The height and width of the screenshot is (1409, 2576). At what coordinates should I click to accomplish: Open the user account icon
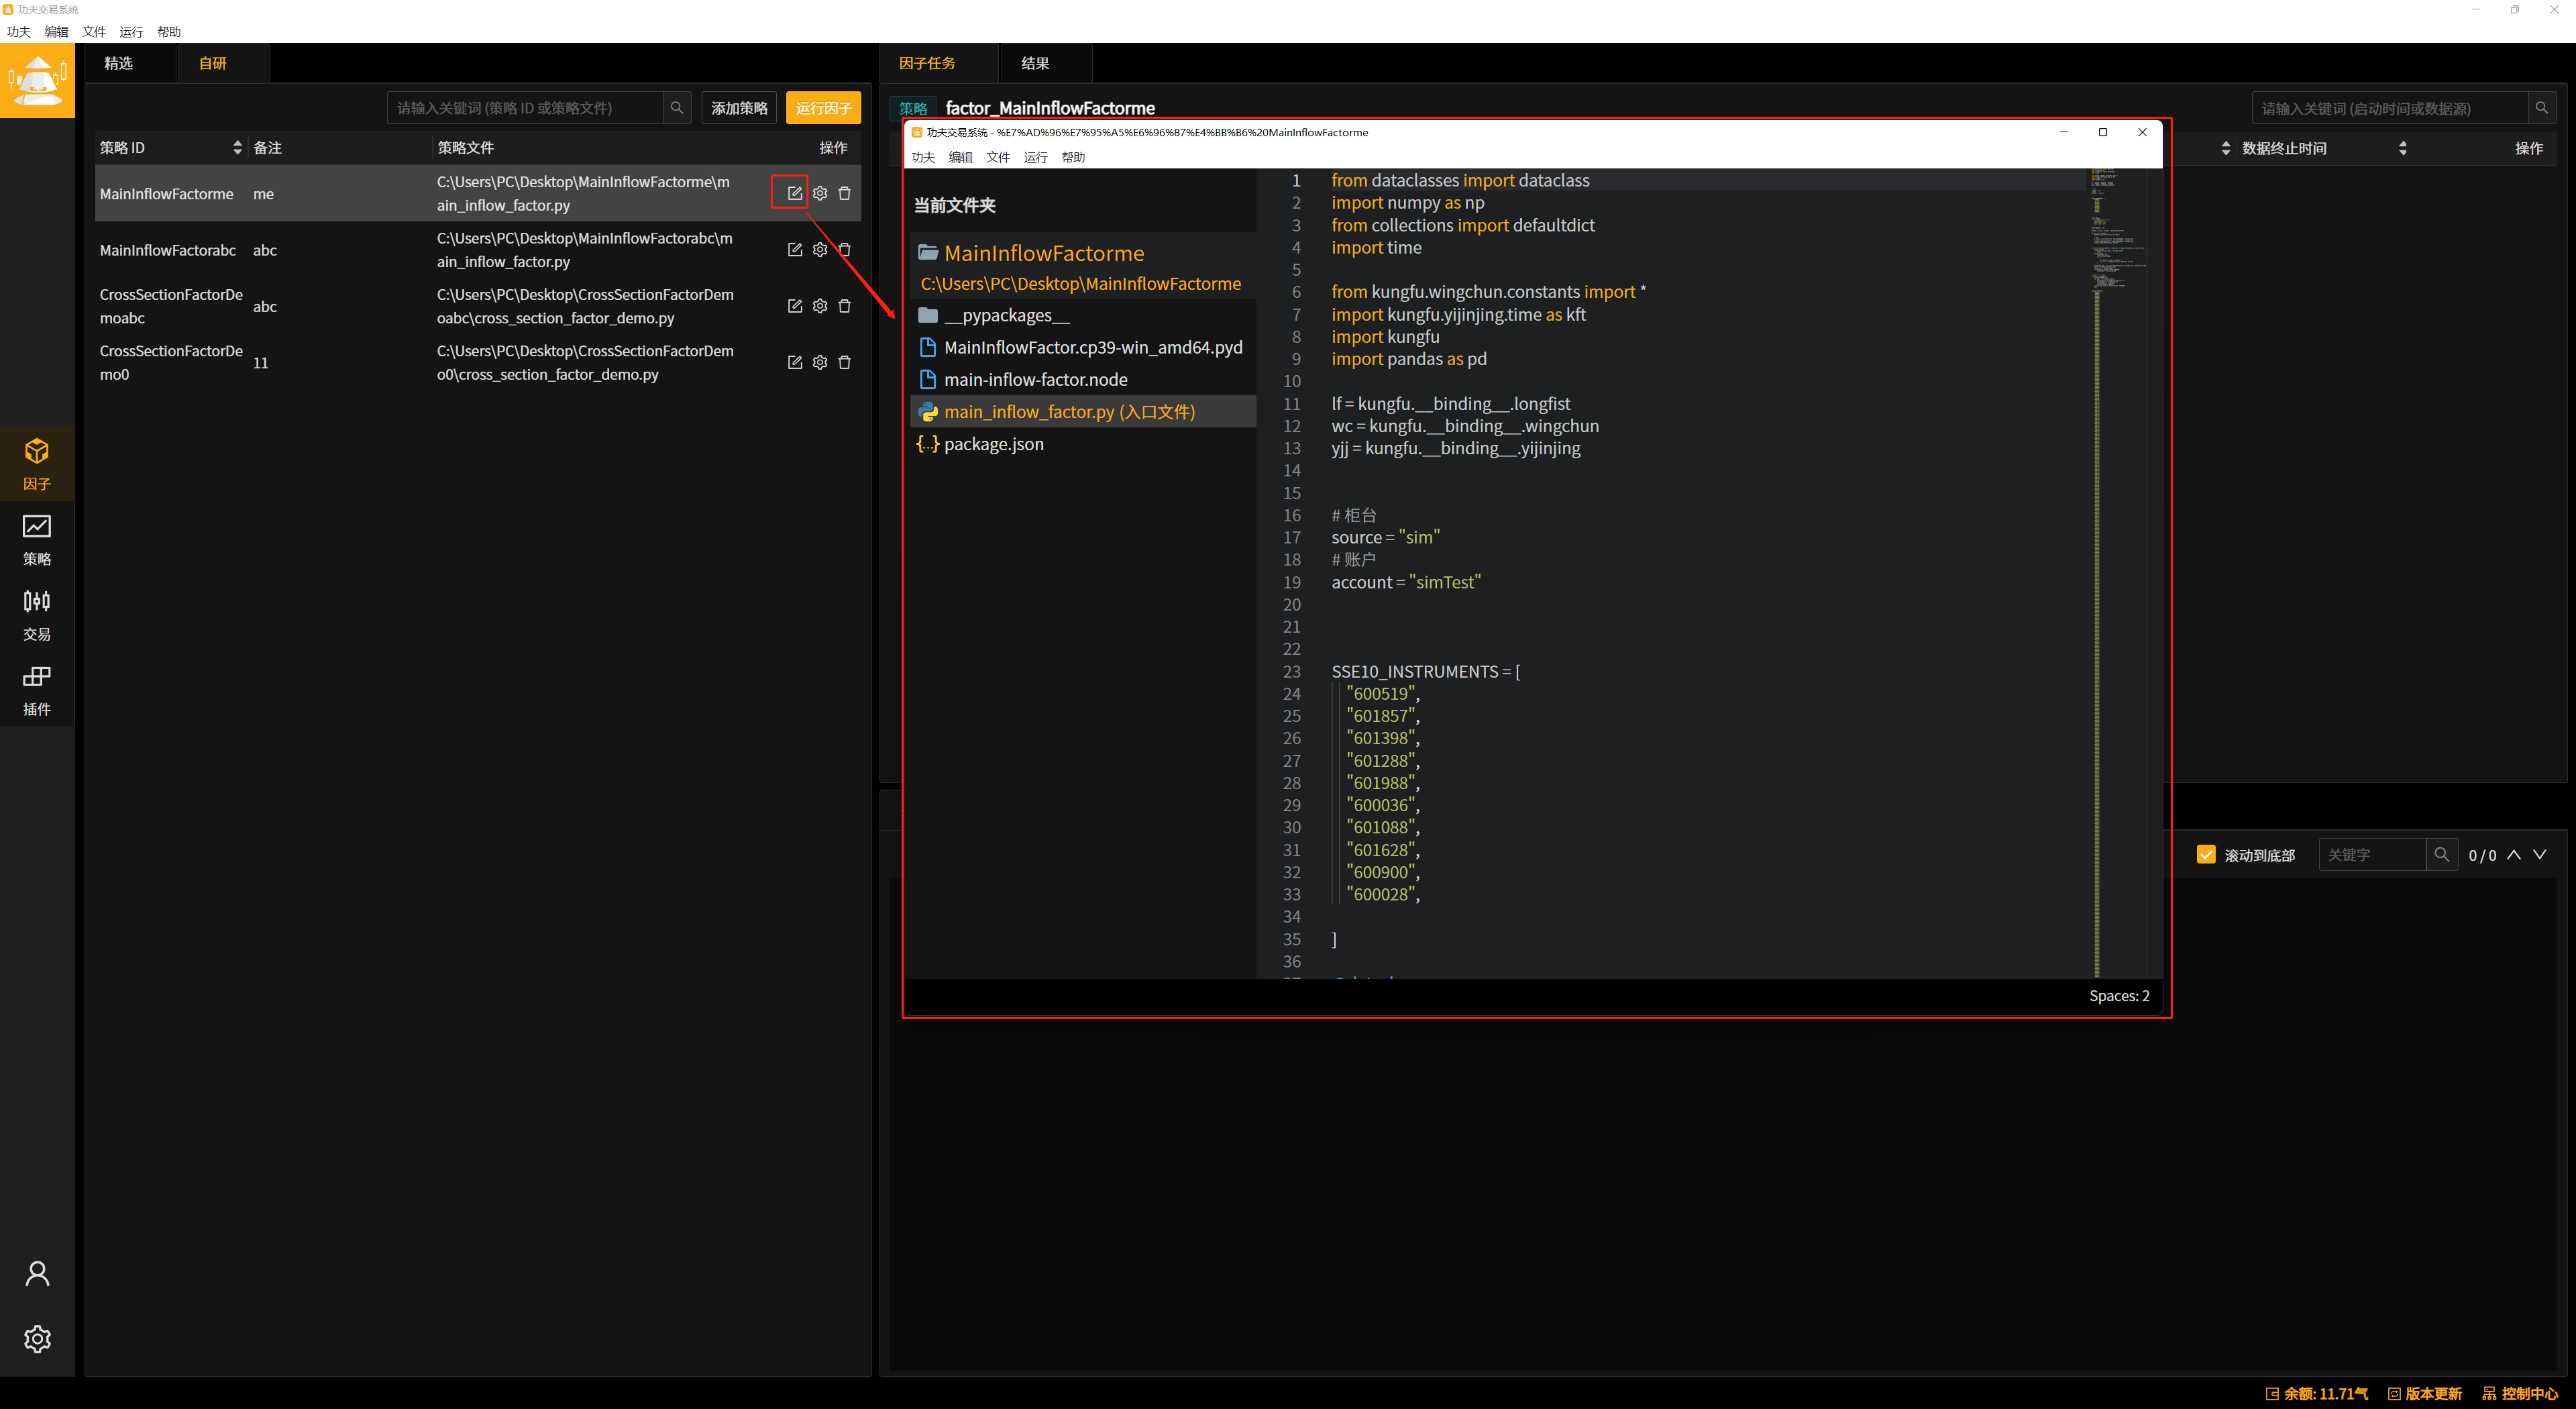pyautogui.click(x=37, y=1273)
